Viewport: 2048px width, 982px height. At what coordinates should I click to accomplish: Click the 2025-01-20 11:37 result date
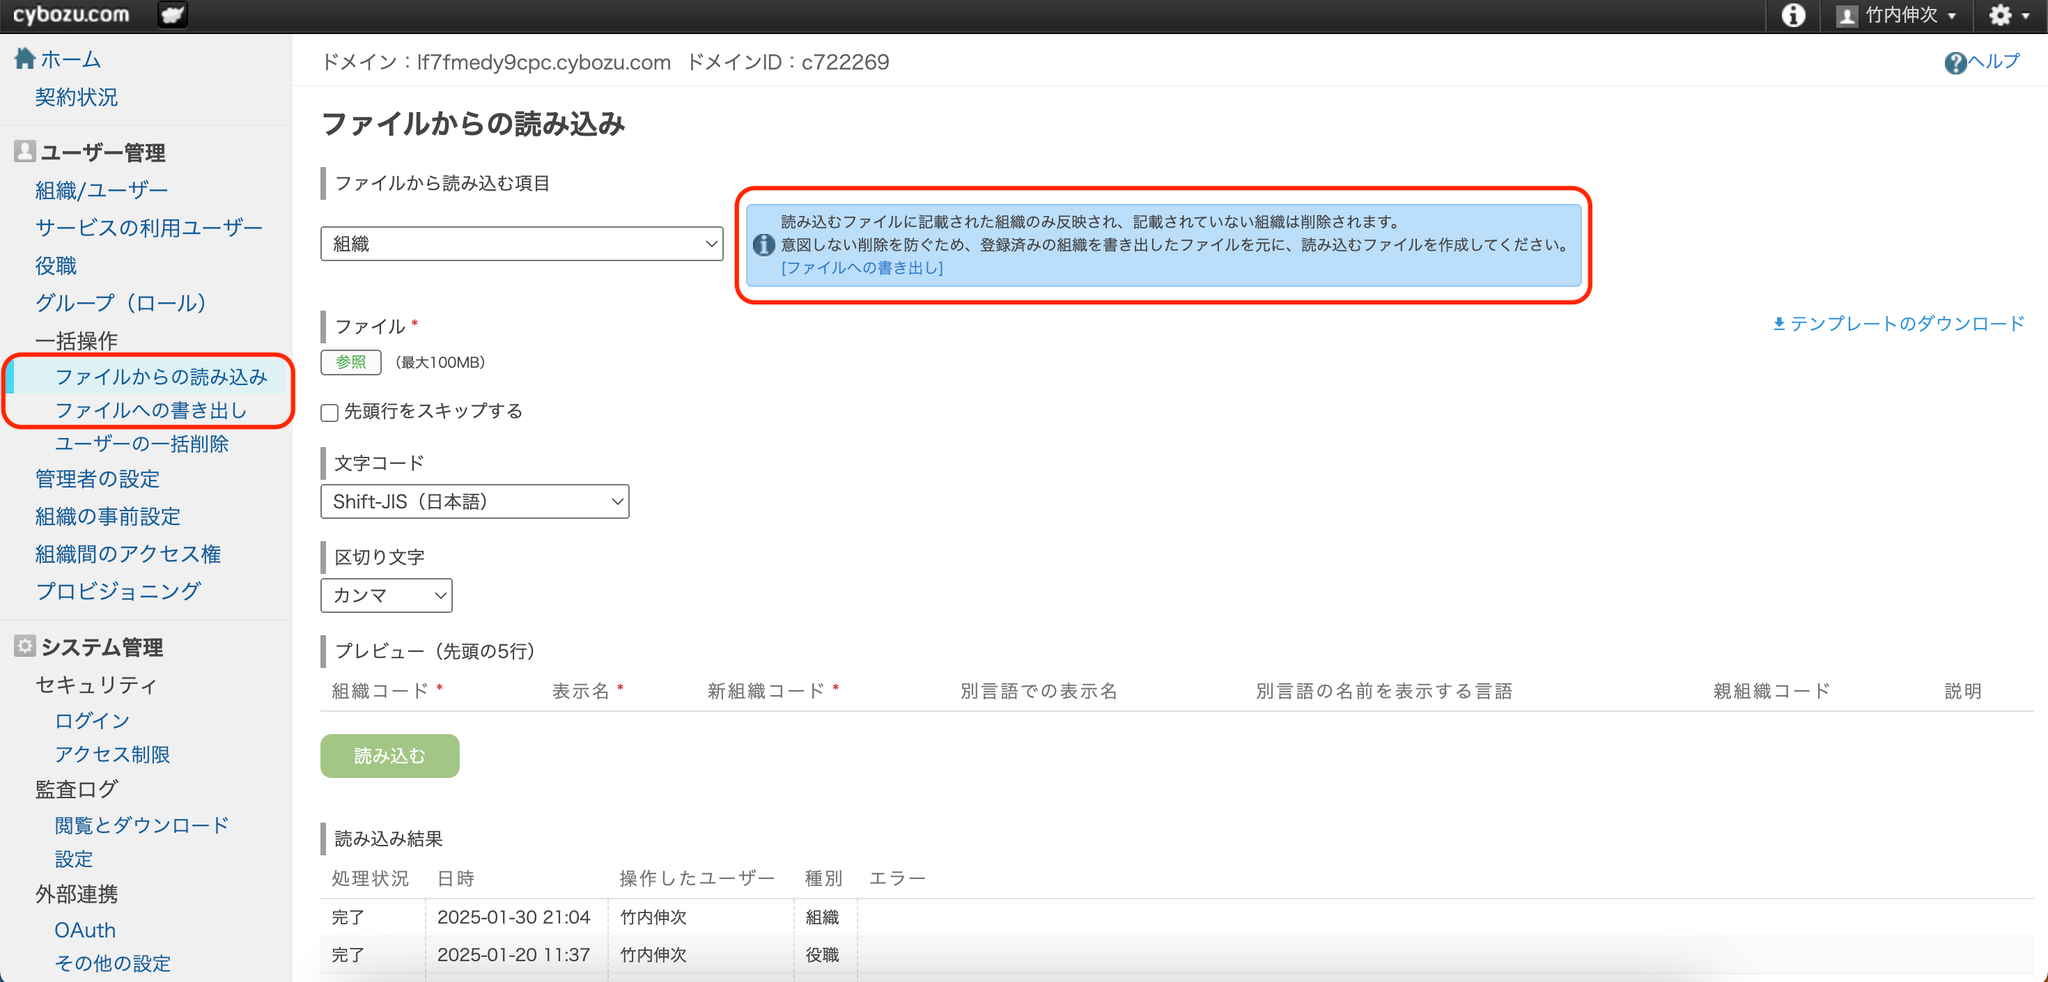[514, 955]
